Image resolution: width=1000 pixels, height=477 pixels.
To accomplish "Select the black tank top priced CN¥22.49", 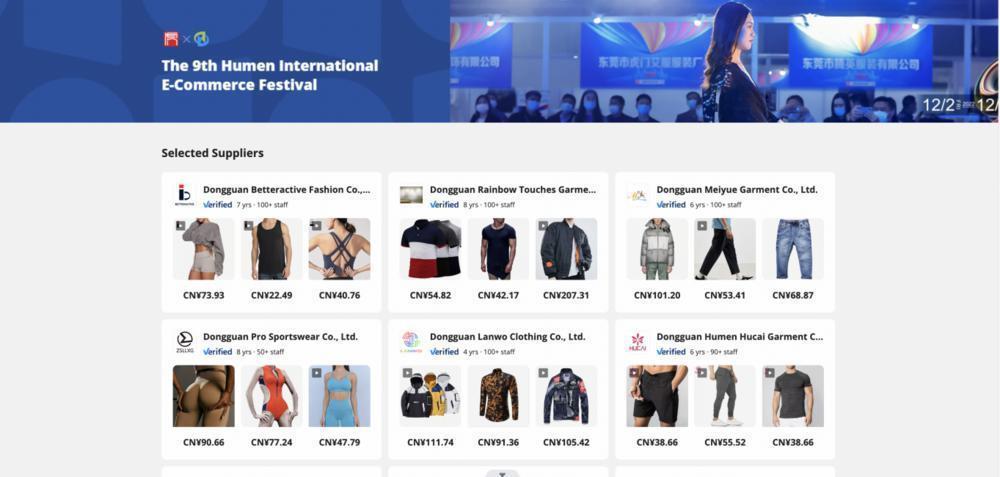I will pos(272,249).
